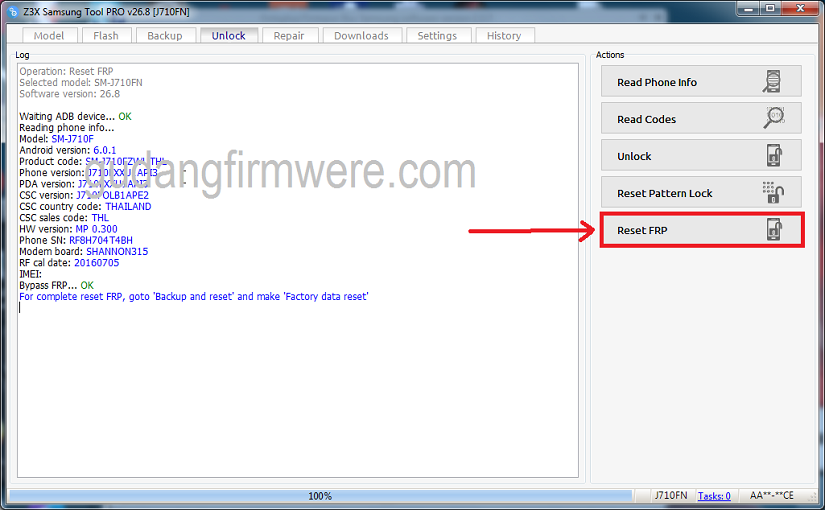This screenshot has height=510, width=825.
Task: Select the Unlock tab
Action: (228, 36)
